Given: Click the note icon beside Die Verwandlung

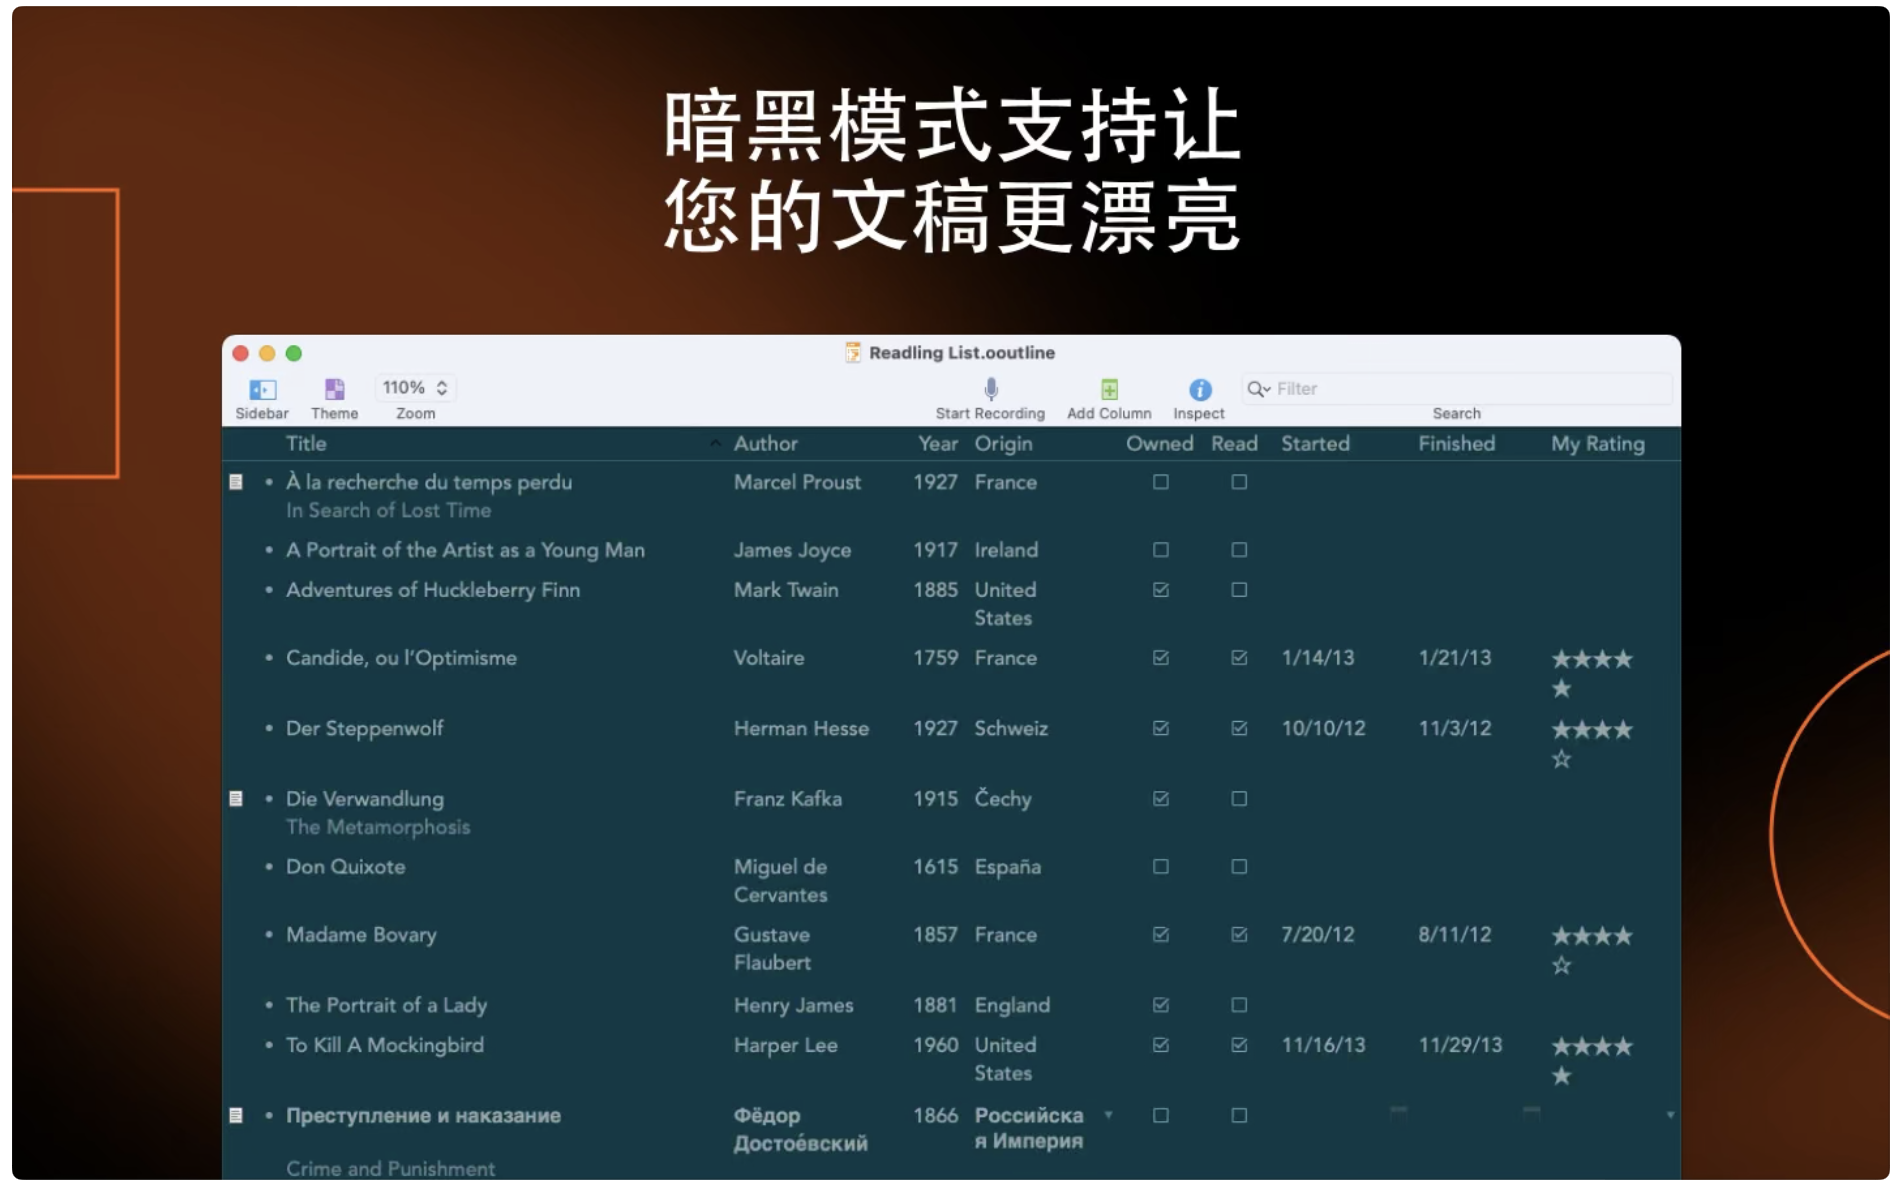Looking at the screenshot, I should click(236, 799).
